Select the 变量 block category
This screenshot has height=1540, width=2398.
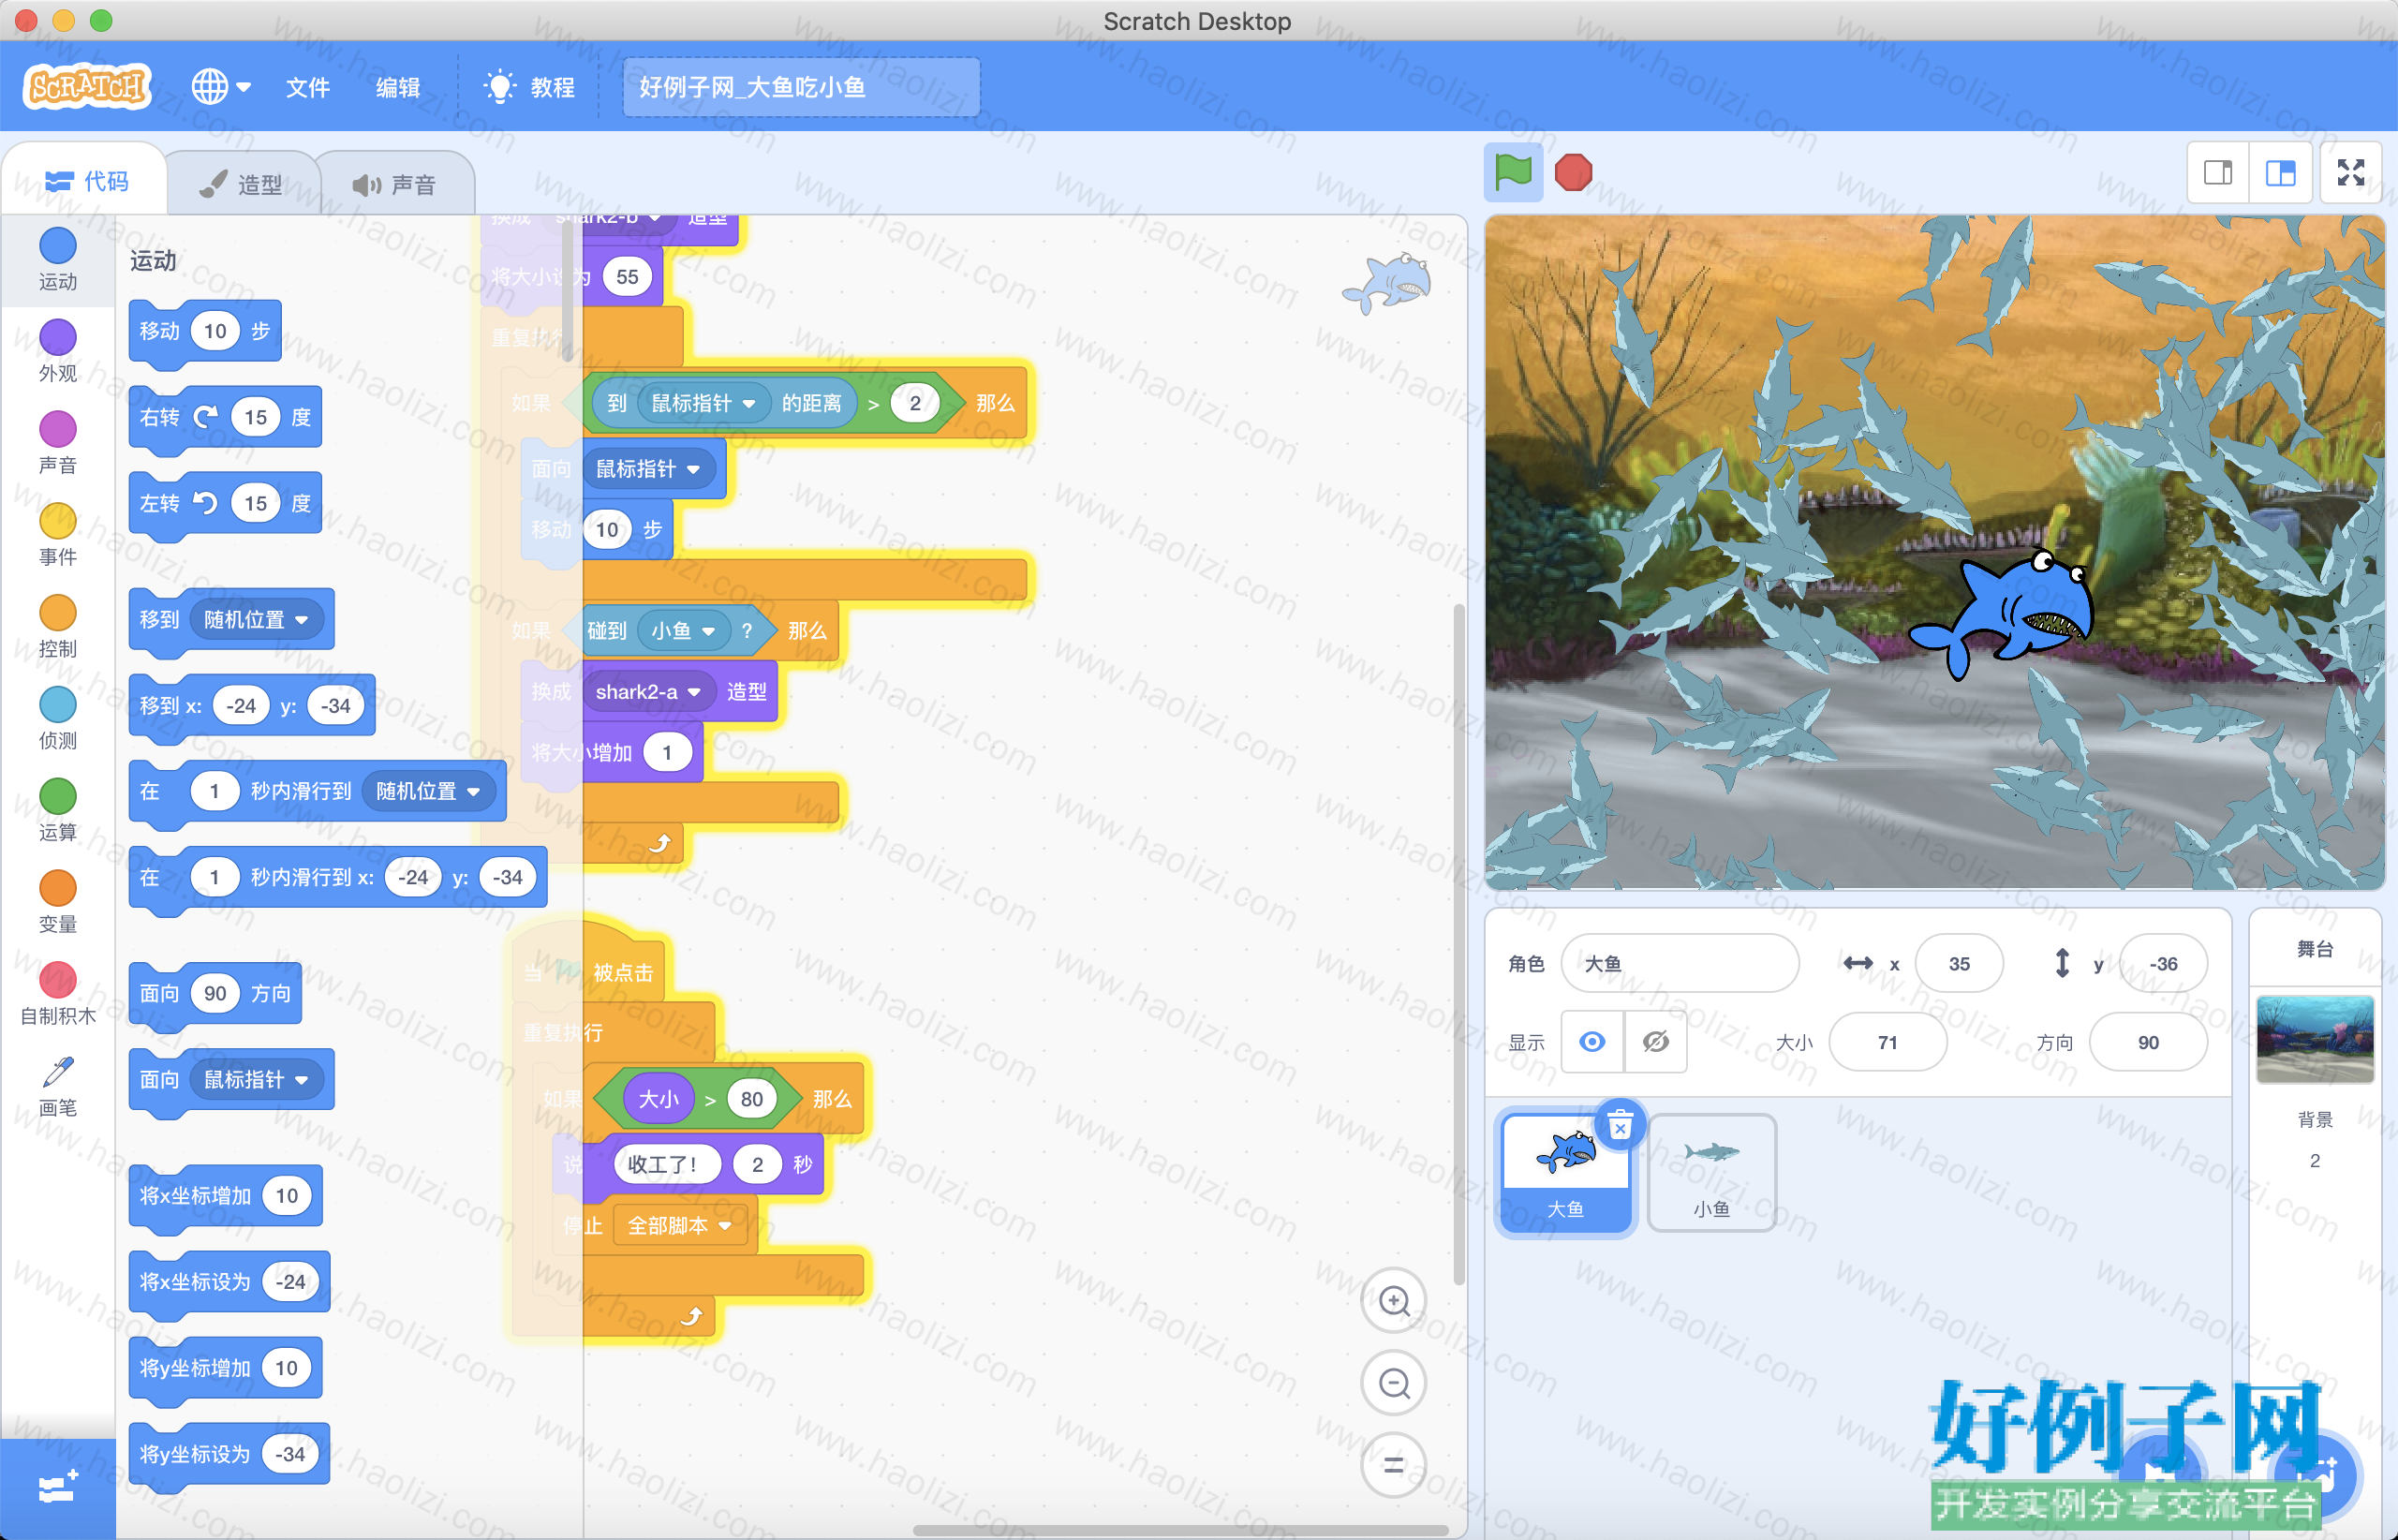pos(57,903)
